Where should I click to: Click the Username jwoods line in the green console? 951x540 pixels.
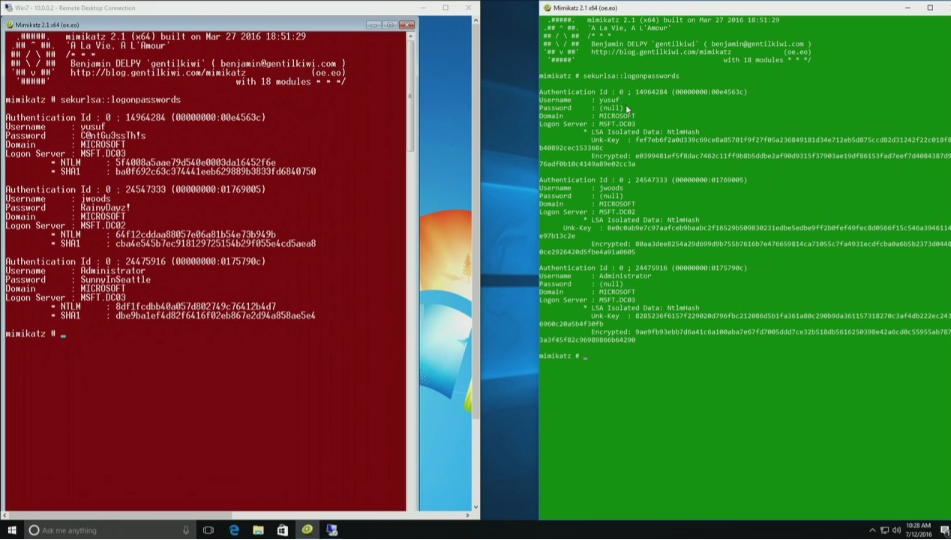581,188
